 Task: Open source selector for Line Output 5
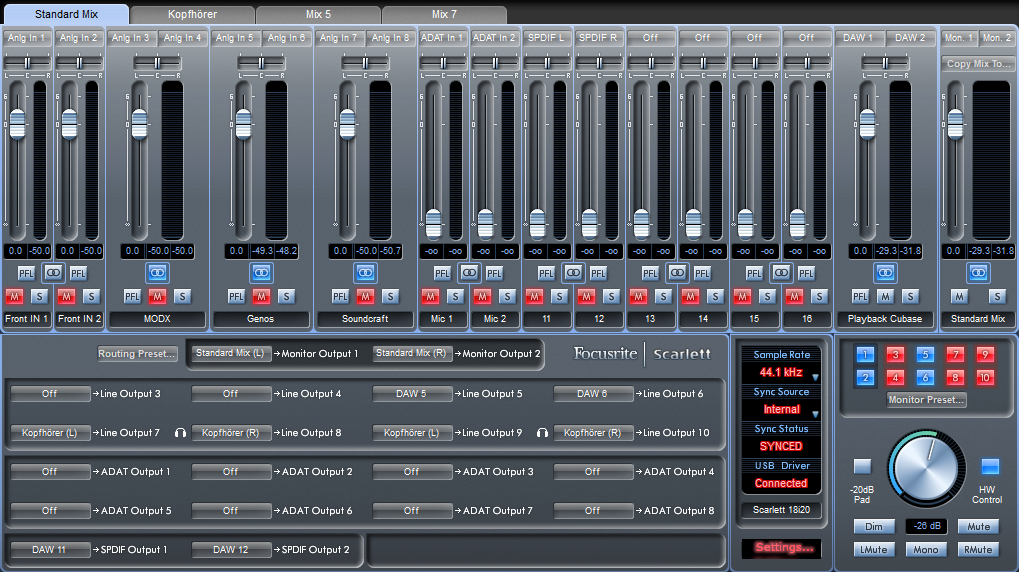(412, 394)
